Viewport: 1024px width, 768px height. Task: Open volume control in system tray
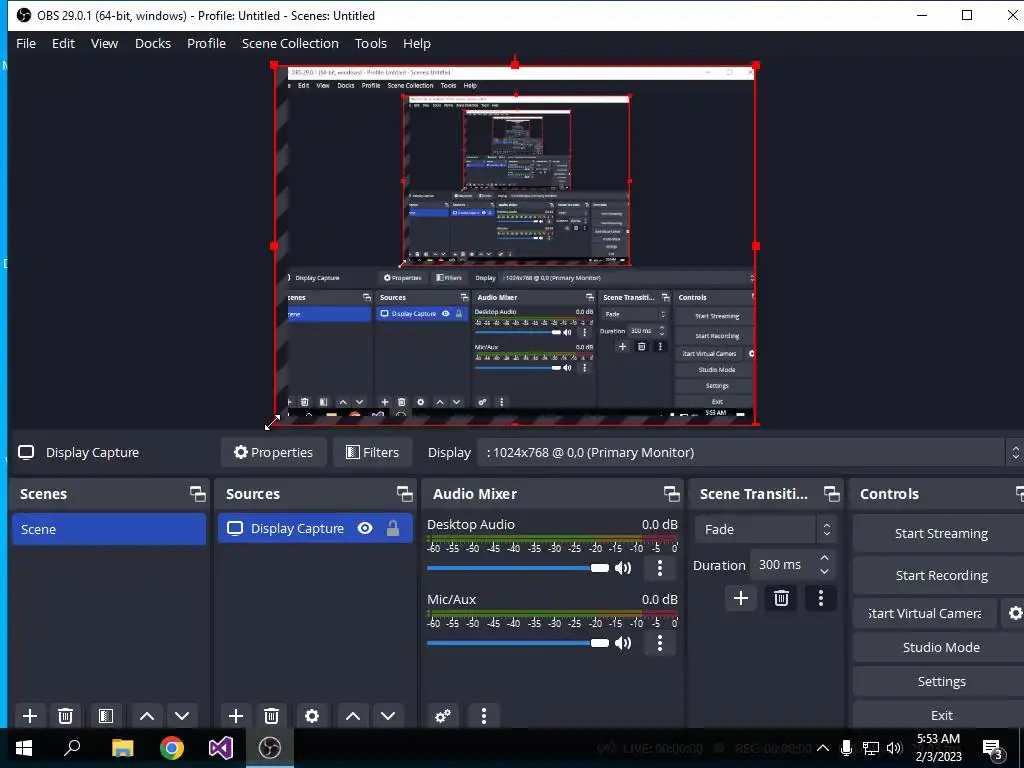[x=895, y=748]
